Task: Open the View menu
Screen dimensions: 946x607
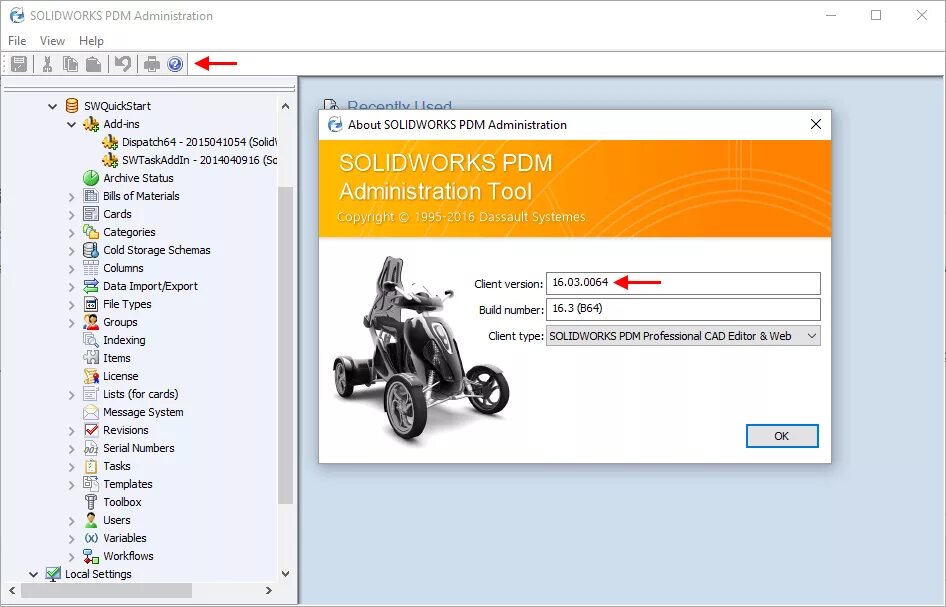Action: click(52, 40)
